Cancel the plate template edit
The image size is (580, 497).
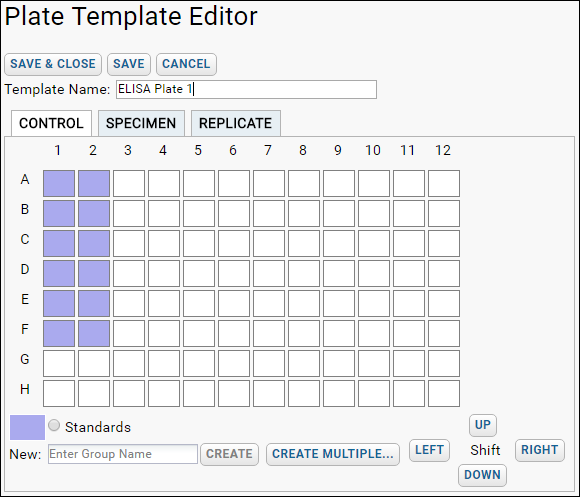(186, 64)
